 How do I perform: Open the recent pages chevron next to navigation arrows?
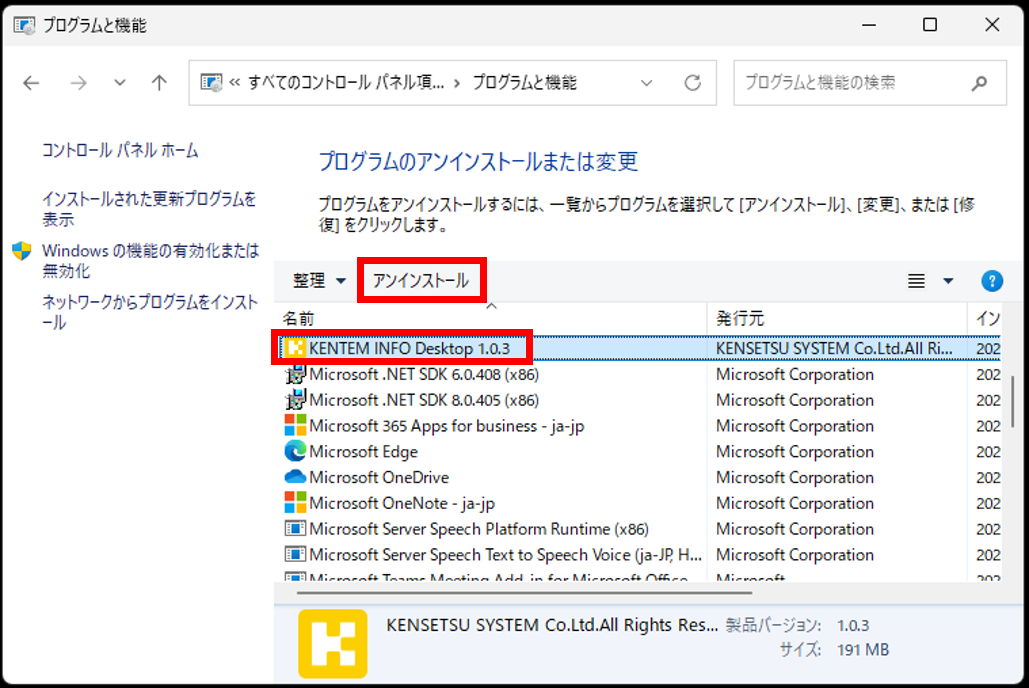tap(119, 83)
